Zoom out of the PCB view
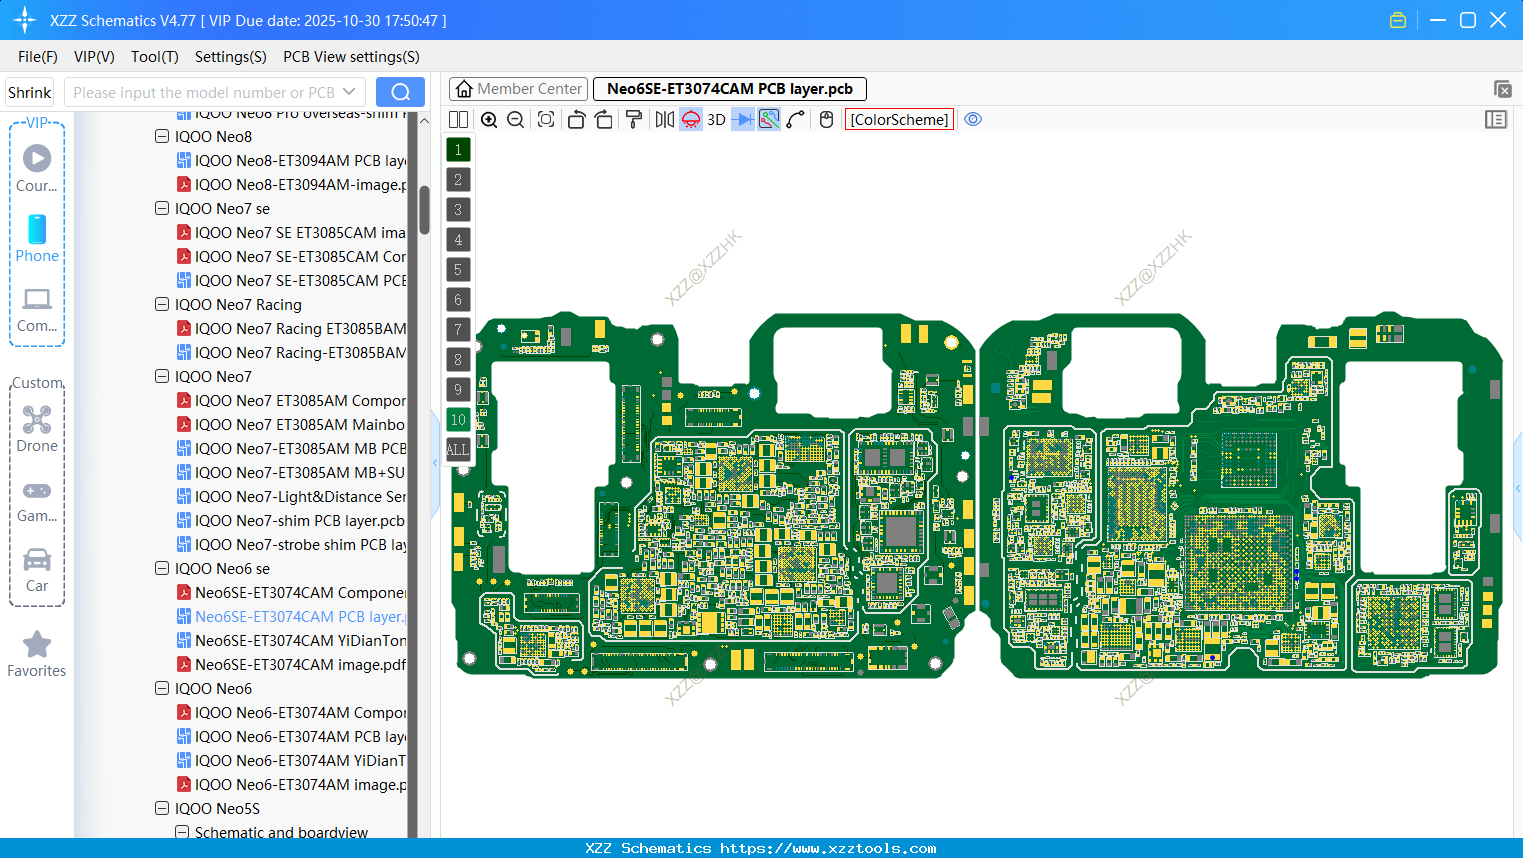Image resolution: width=1523 pixels, height=858 pixels. [x=515, y=119]
